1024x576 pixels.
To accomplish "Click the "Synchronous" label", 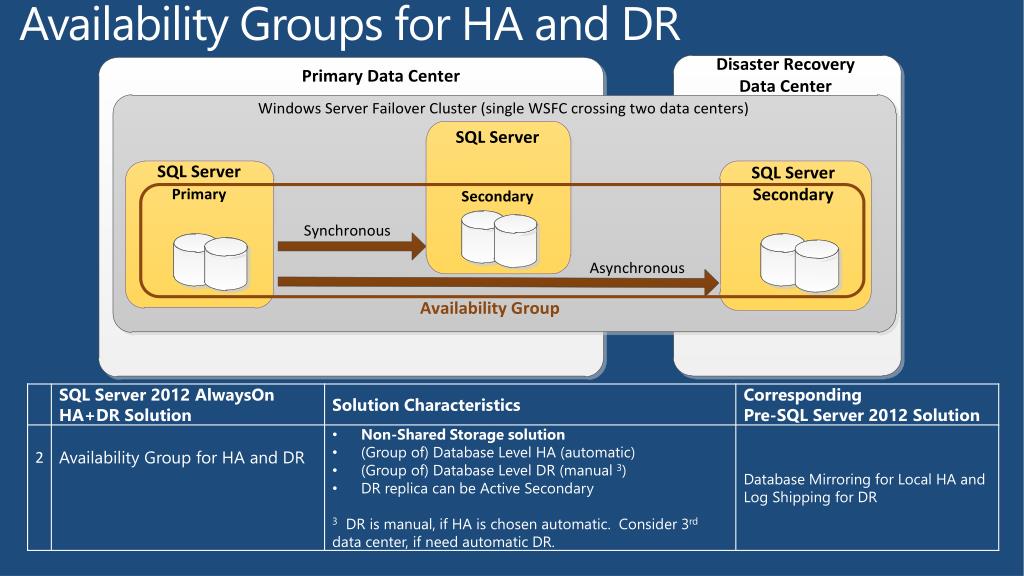I will 347,231.
